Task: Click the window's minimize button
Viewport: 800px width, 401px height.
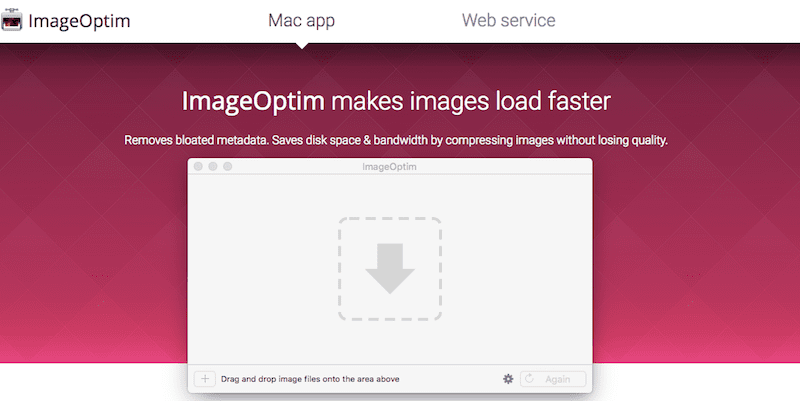Action: 213,166
